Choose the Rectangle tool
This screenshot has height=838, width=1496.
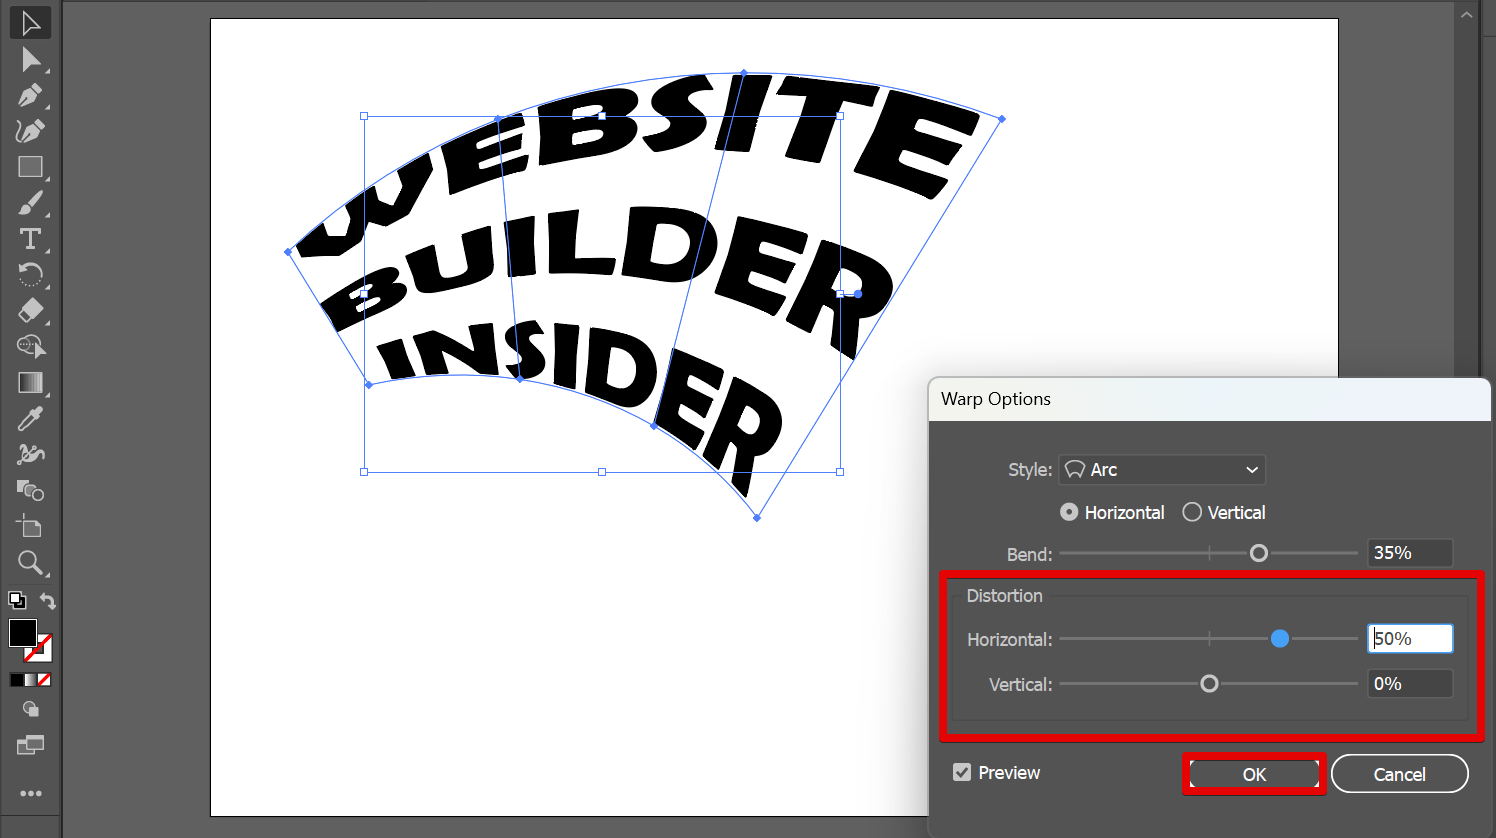click(x=30, y=167)
